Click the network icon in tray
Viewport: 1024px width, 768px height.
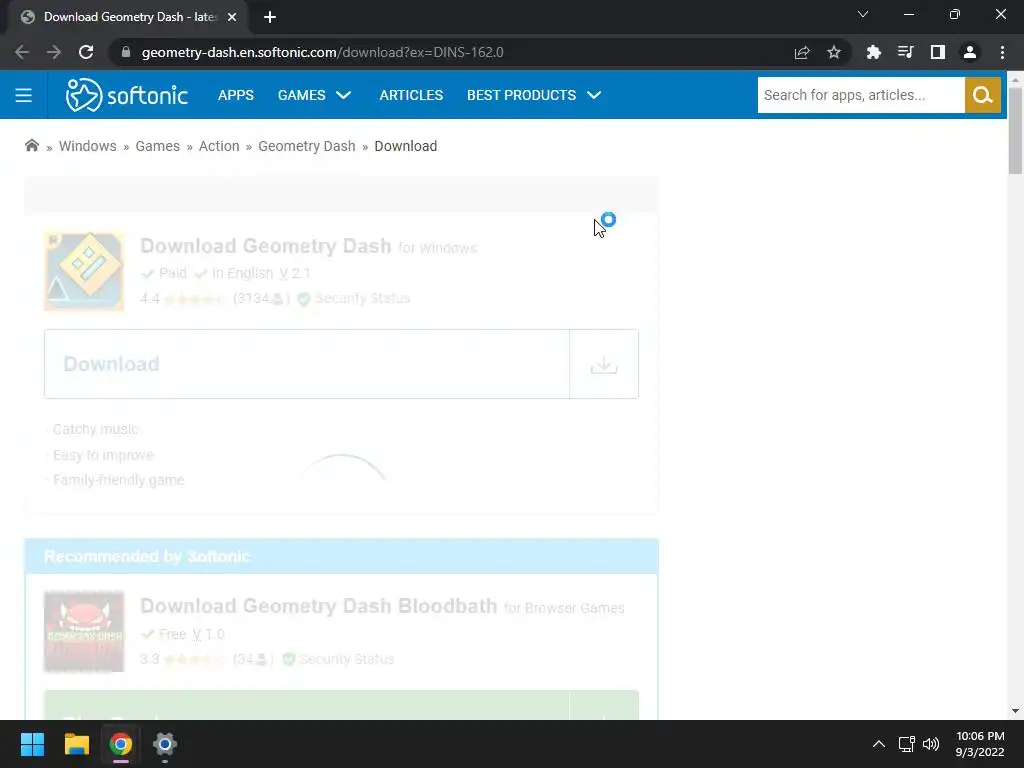click(906, 744)
